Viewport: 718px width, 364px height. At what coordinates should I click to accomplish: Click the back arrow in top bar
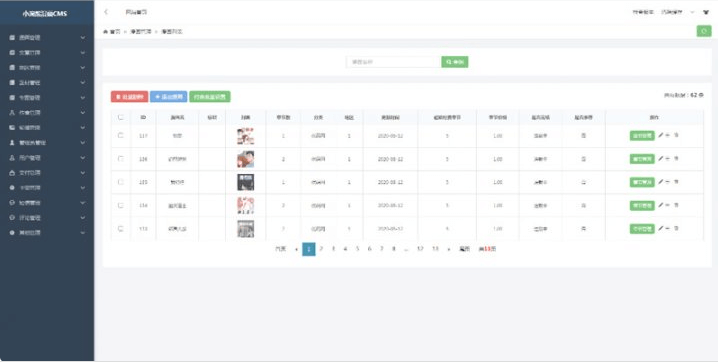(106, 12)
